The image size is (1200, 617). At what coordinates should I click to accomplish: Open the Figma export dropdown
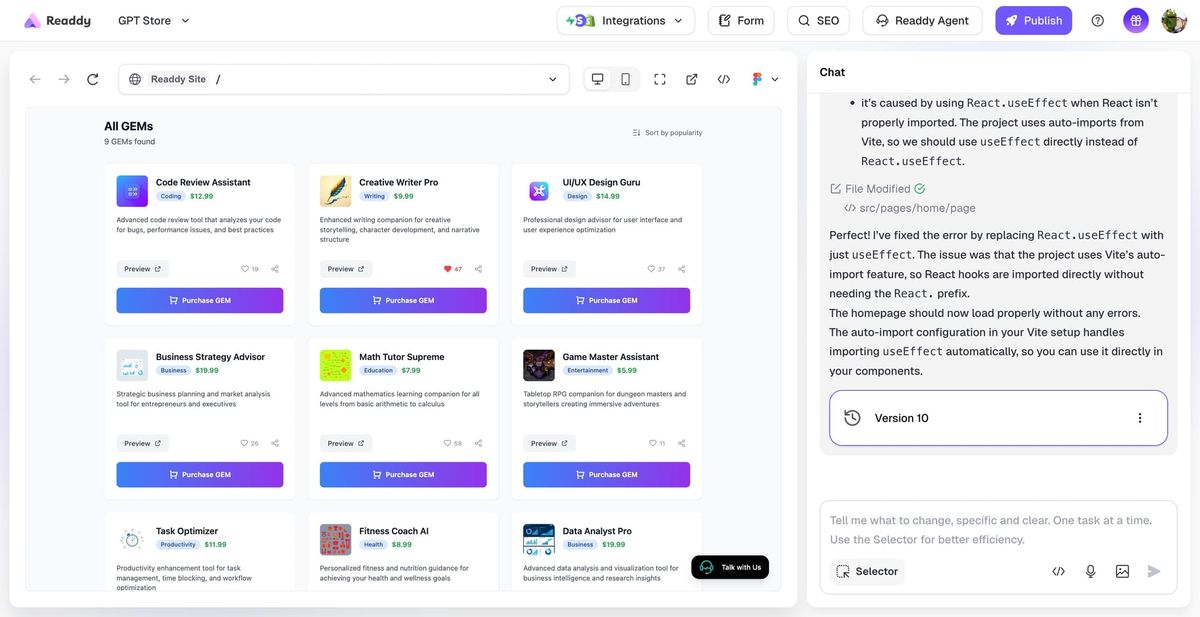click(764, 79)
